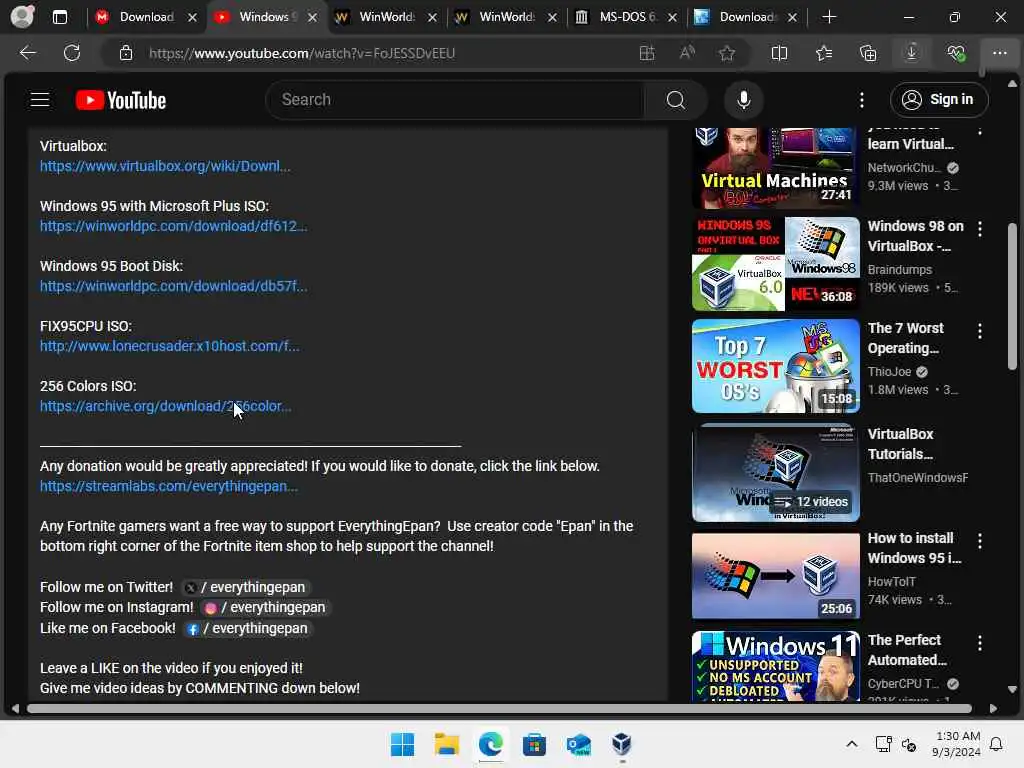View site information lock icon

(x=126, y=53)
